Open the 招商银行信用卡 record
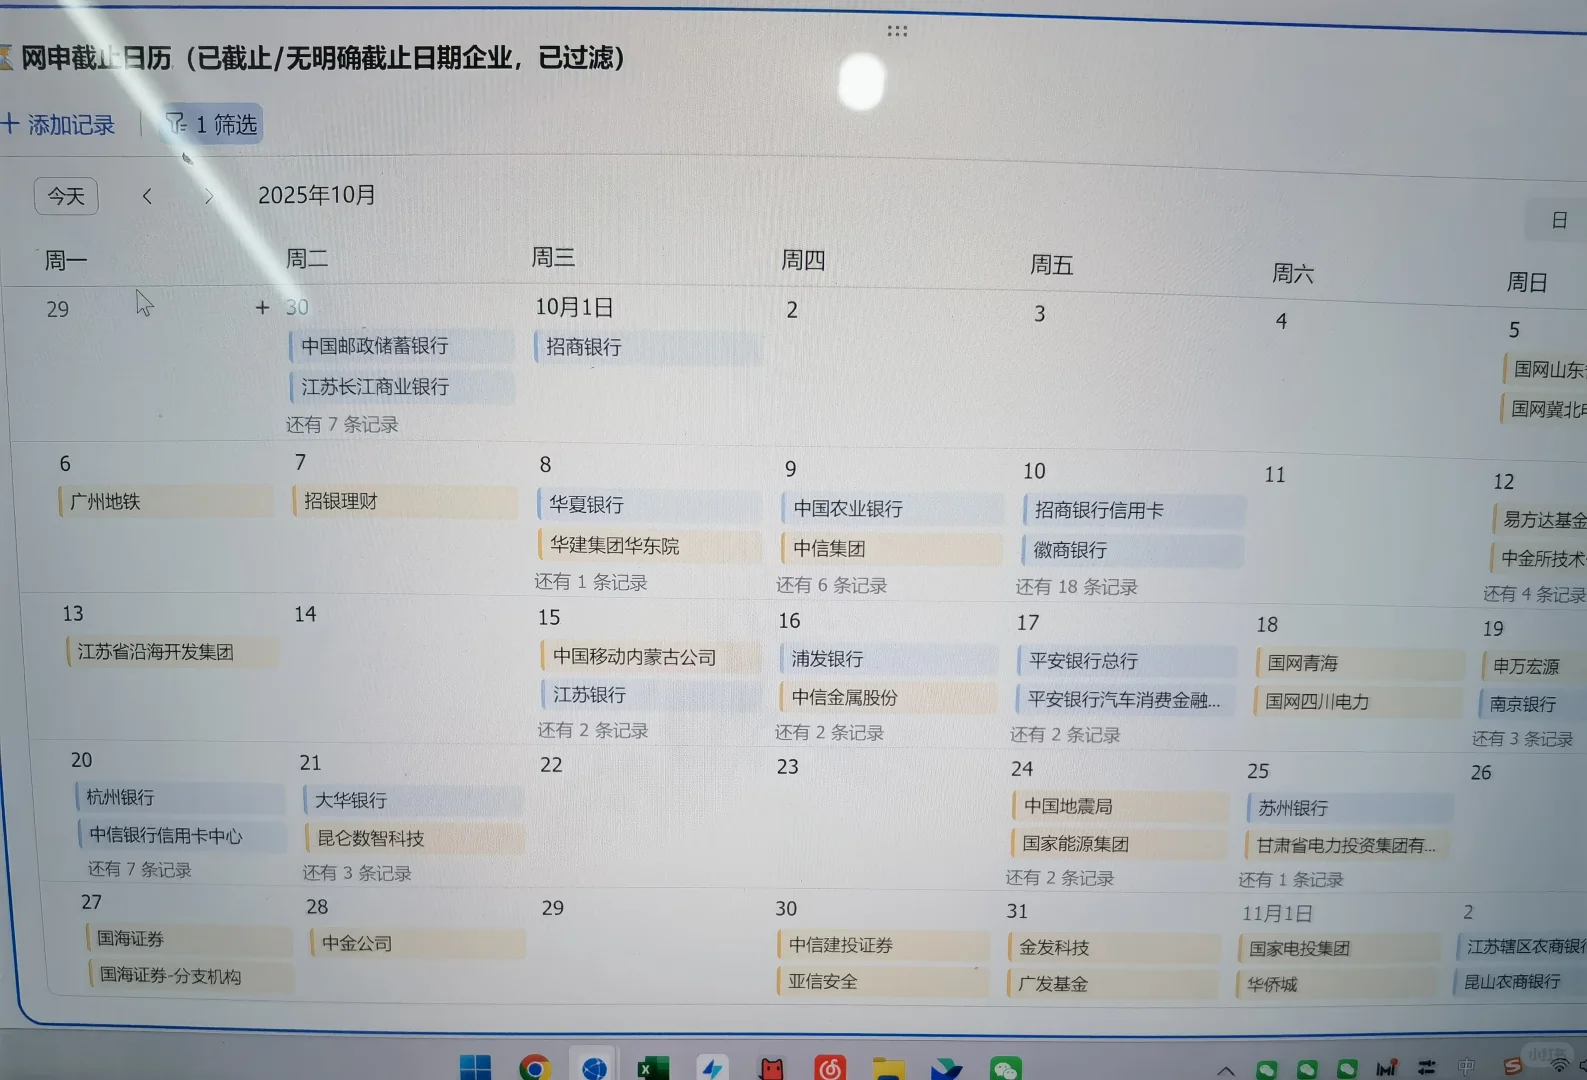Viewport: 1587px width, 1080px height. tap(1134, 510)
